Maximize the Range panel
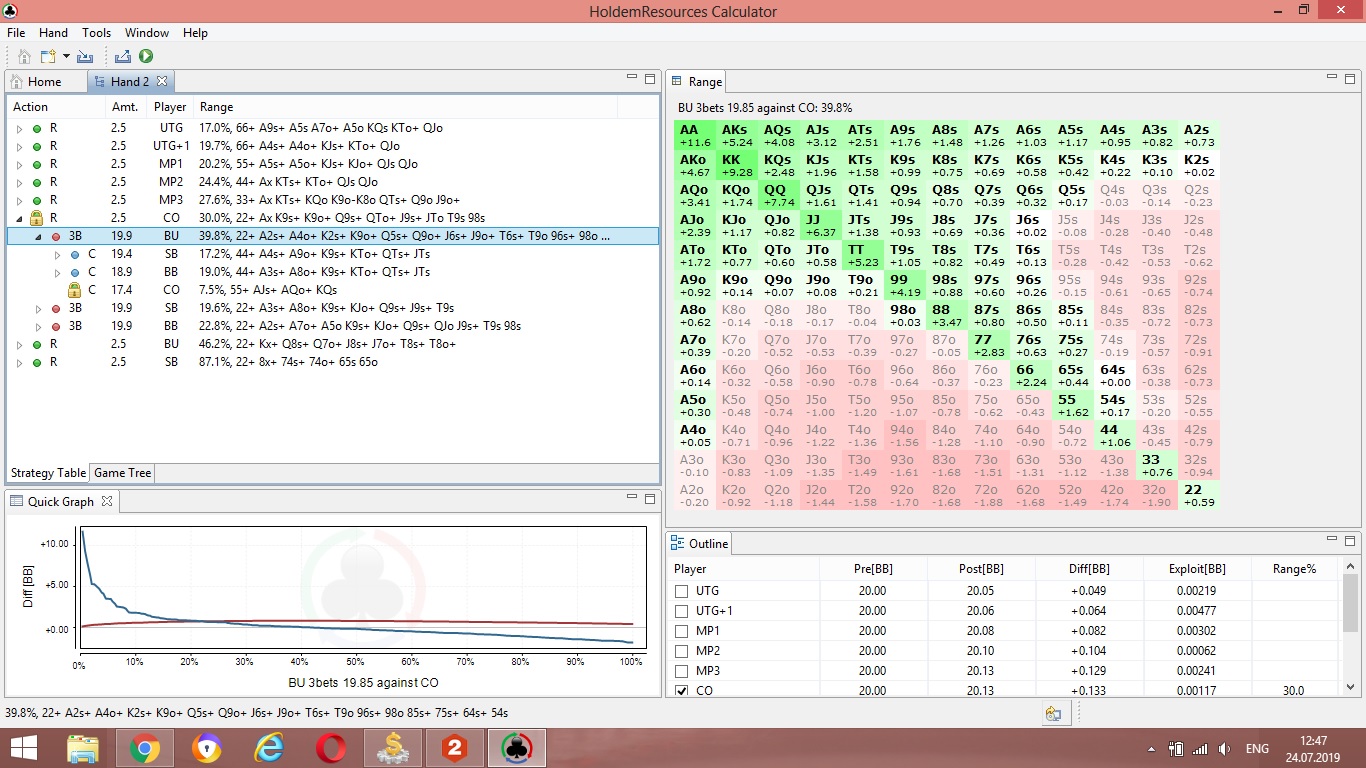 pos(1349,78)
